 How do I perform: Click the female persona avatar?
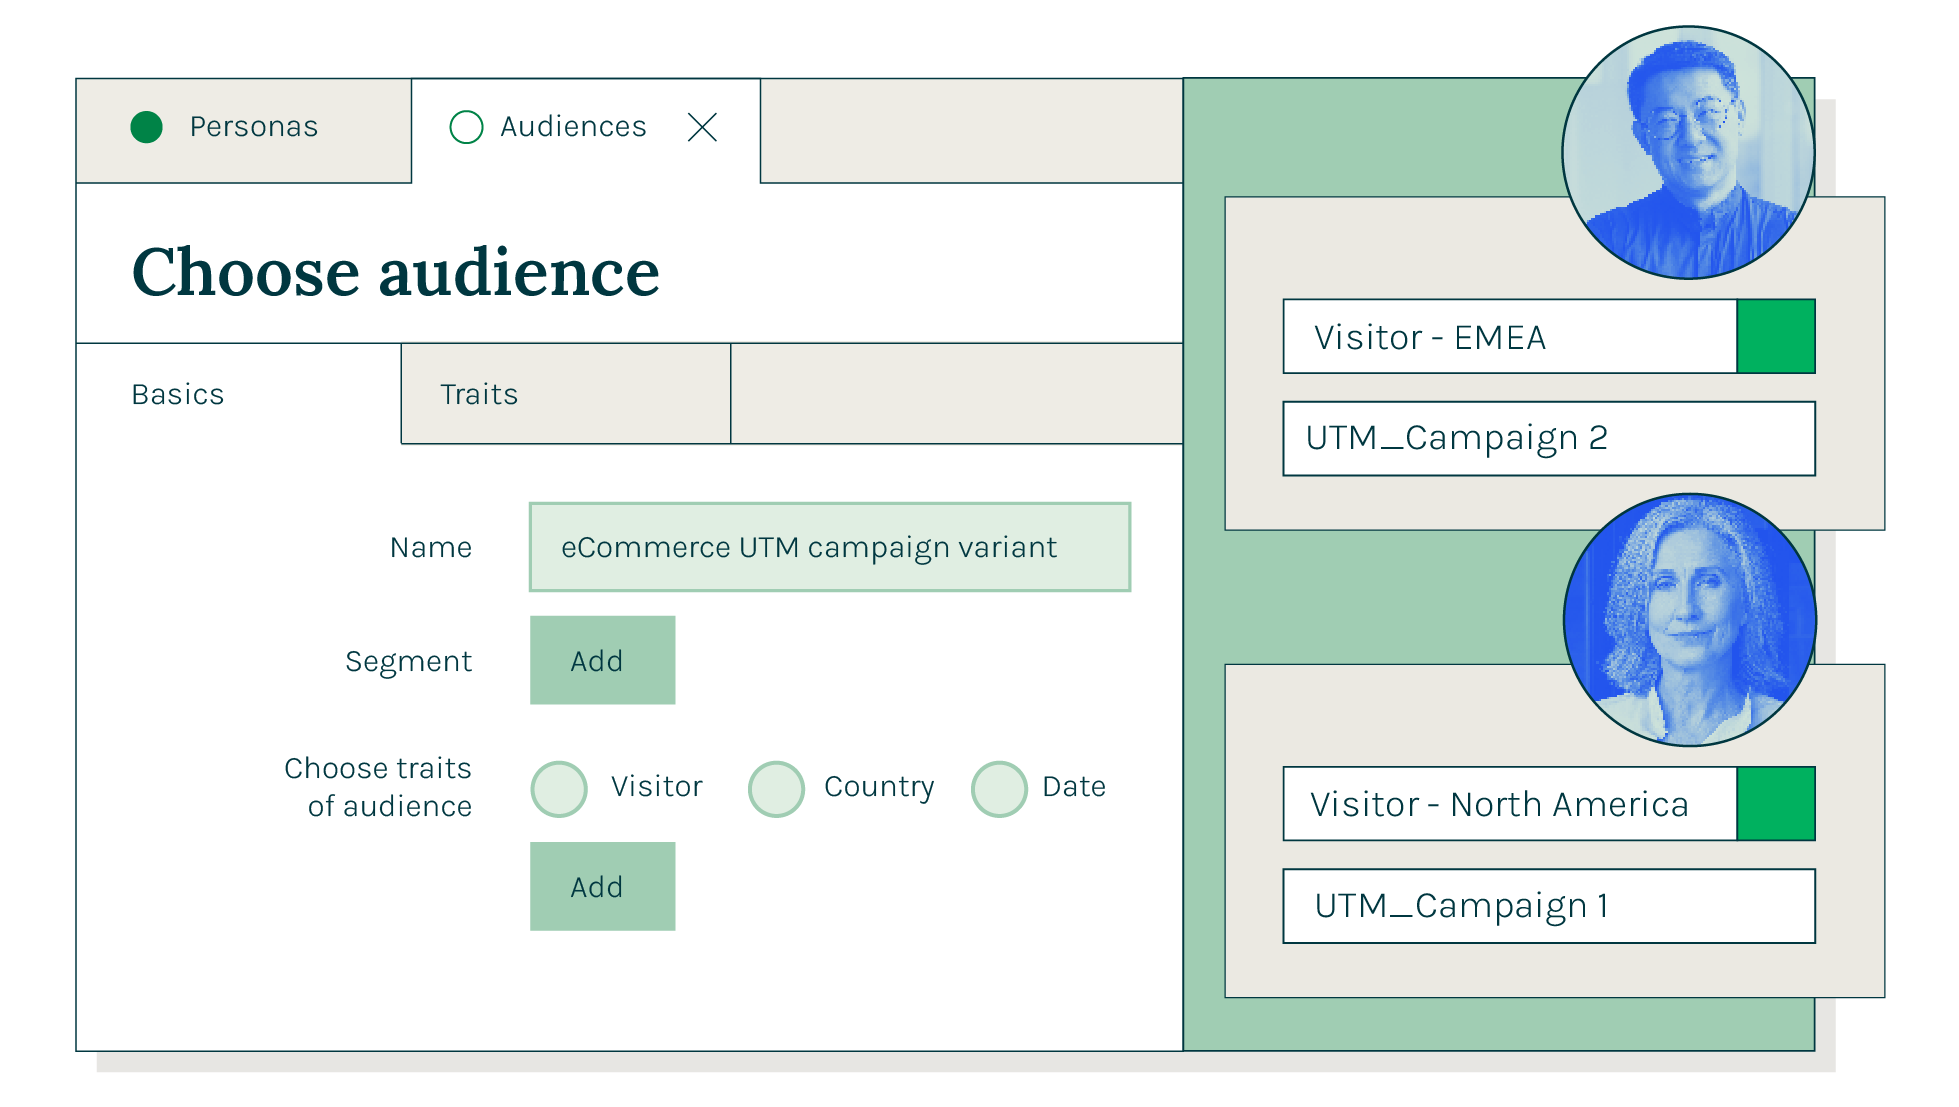(x=1688, y=620)
